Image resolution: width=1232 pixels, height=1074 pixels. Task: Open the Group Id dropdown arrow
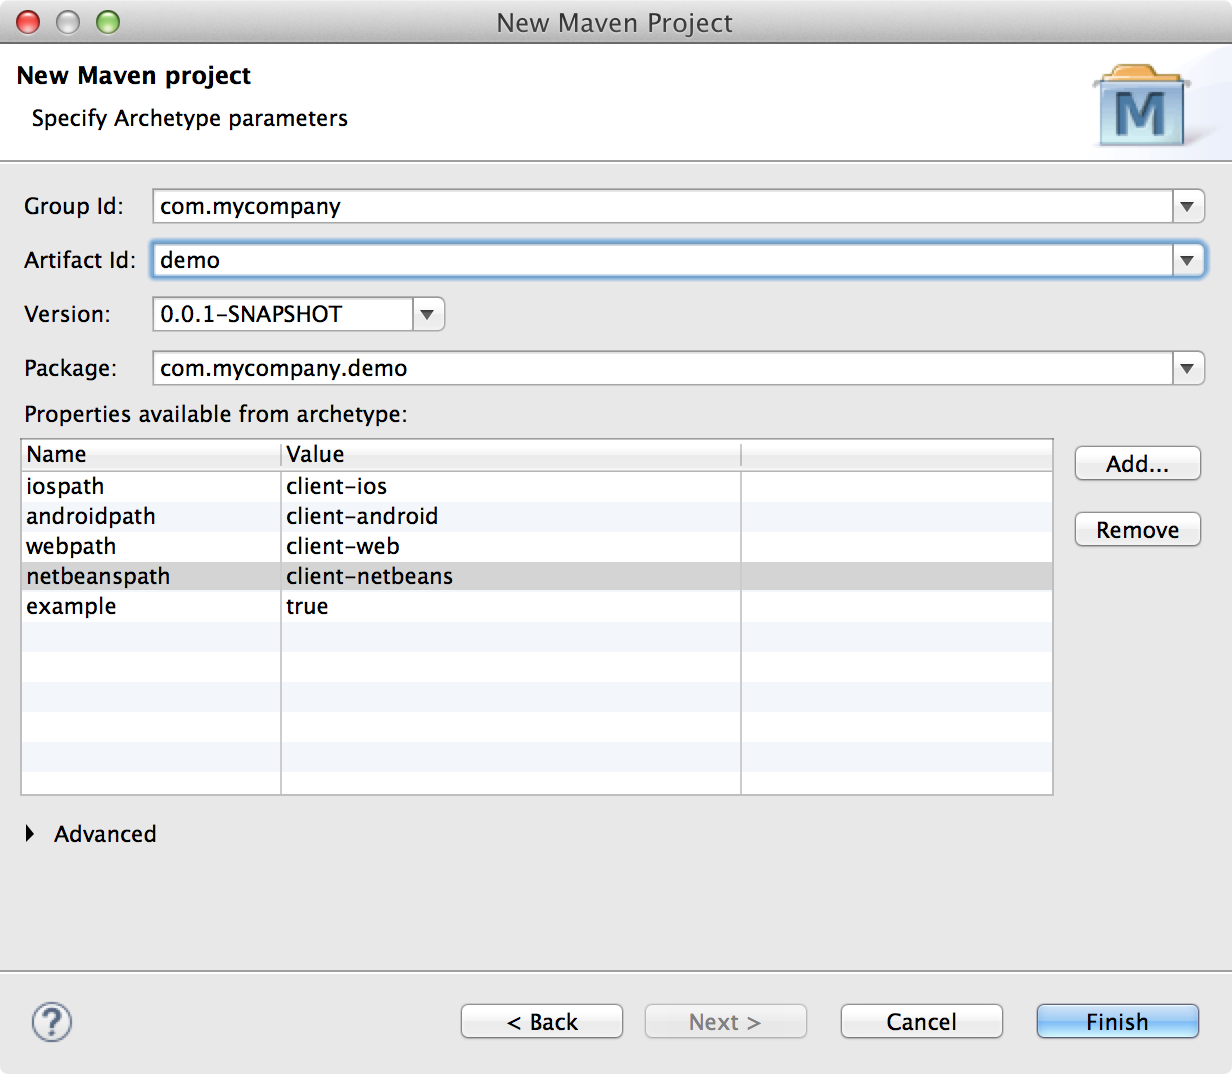(x=1187, y=207)
